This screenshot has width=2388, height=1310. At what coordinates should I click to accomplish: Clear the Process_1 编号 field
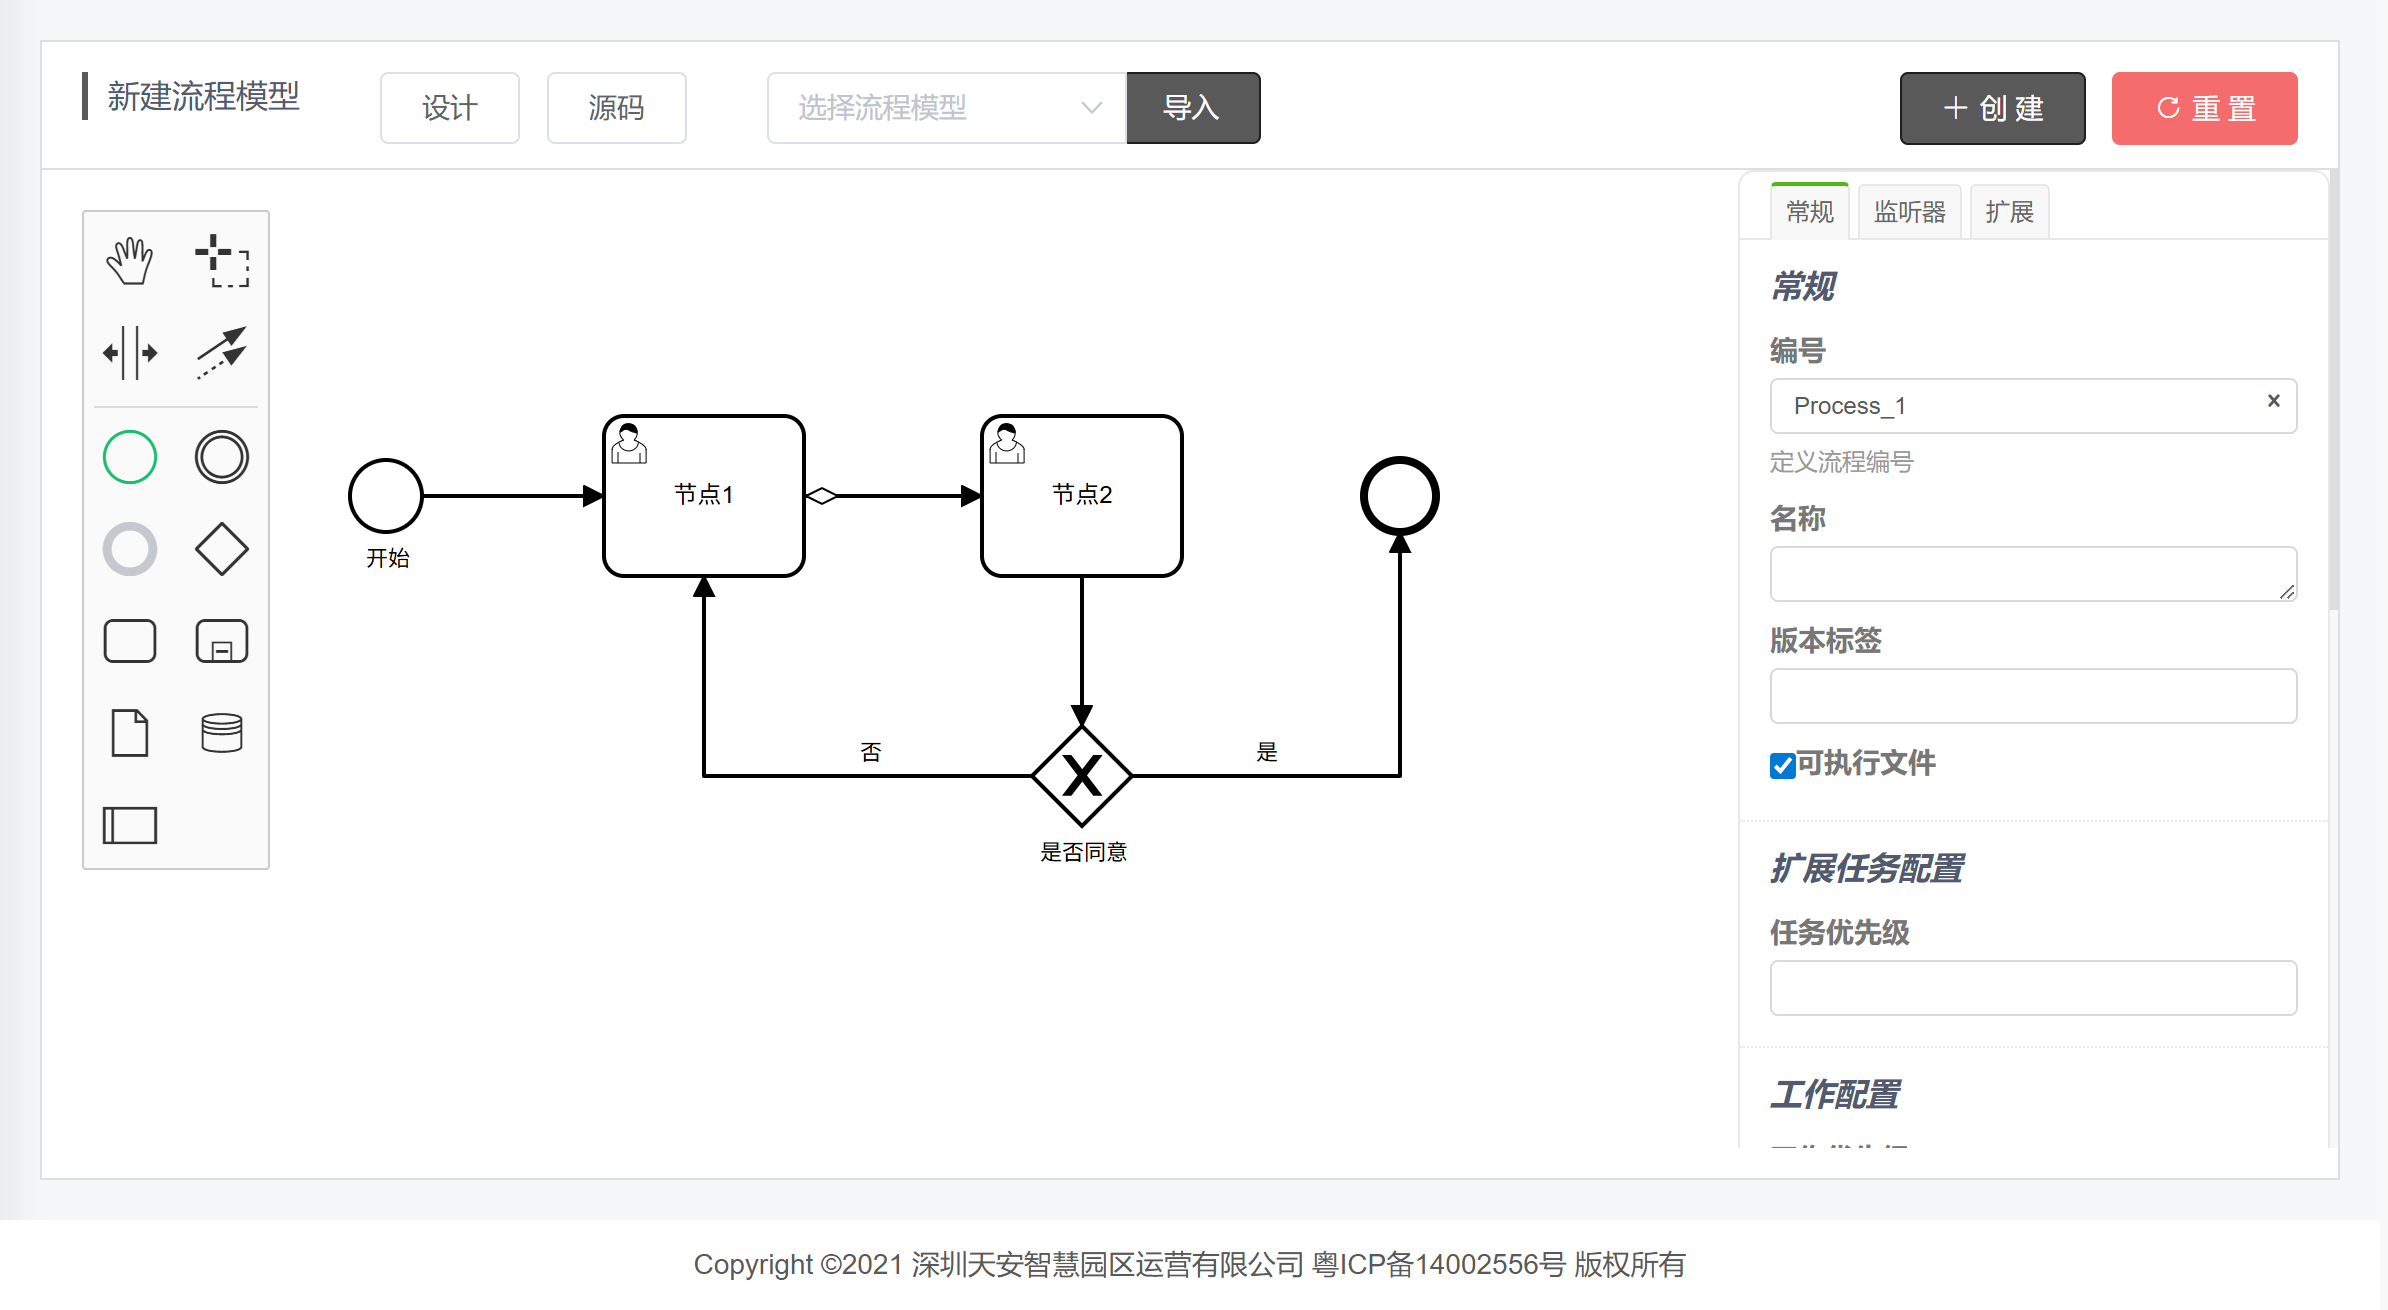(2273, 401)
